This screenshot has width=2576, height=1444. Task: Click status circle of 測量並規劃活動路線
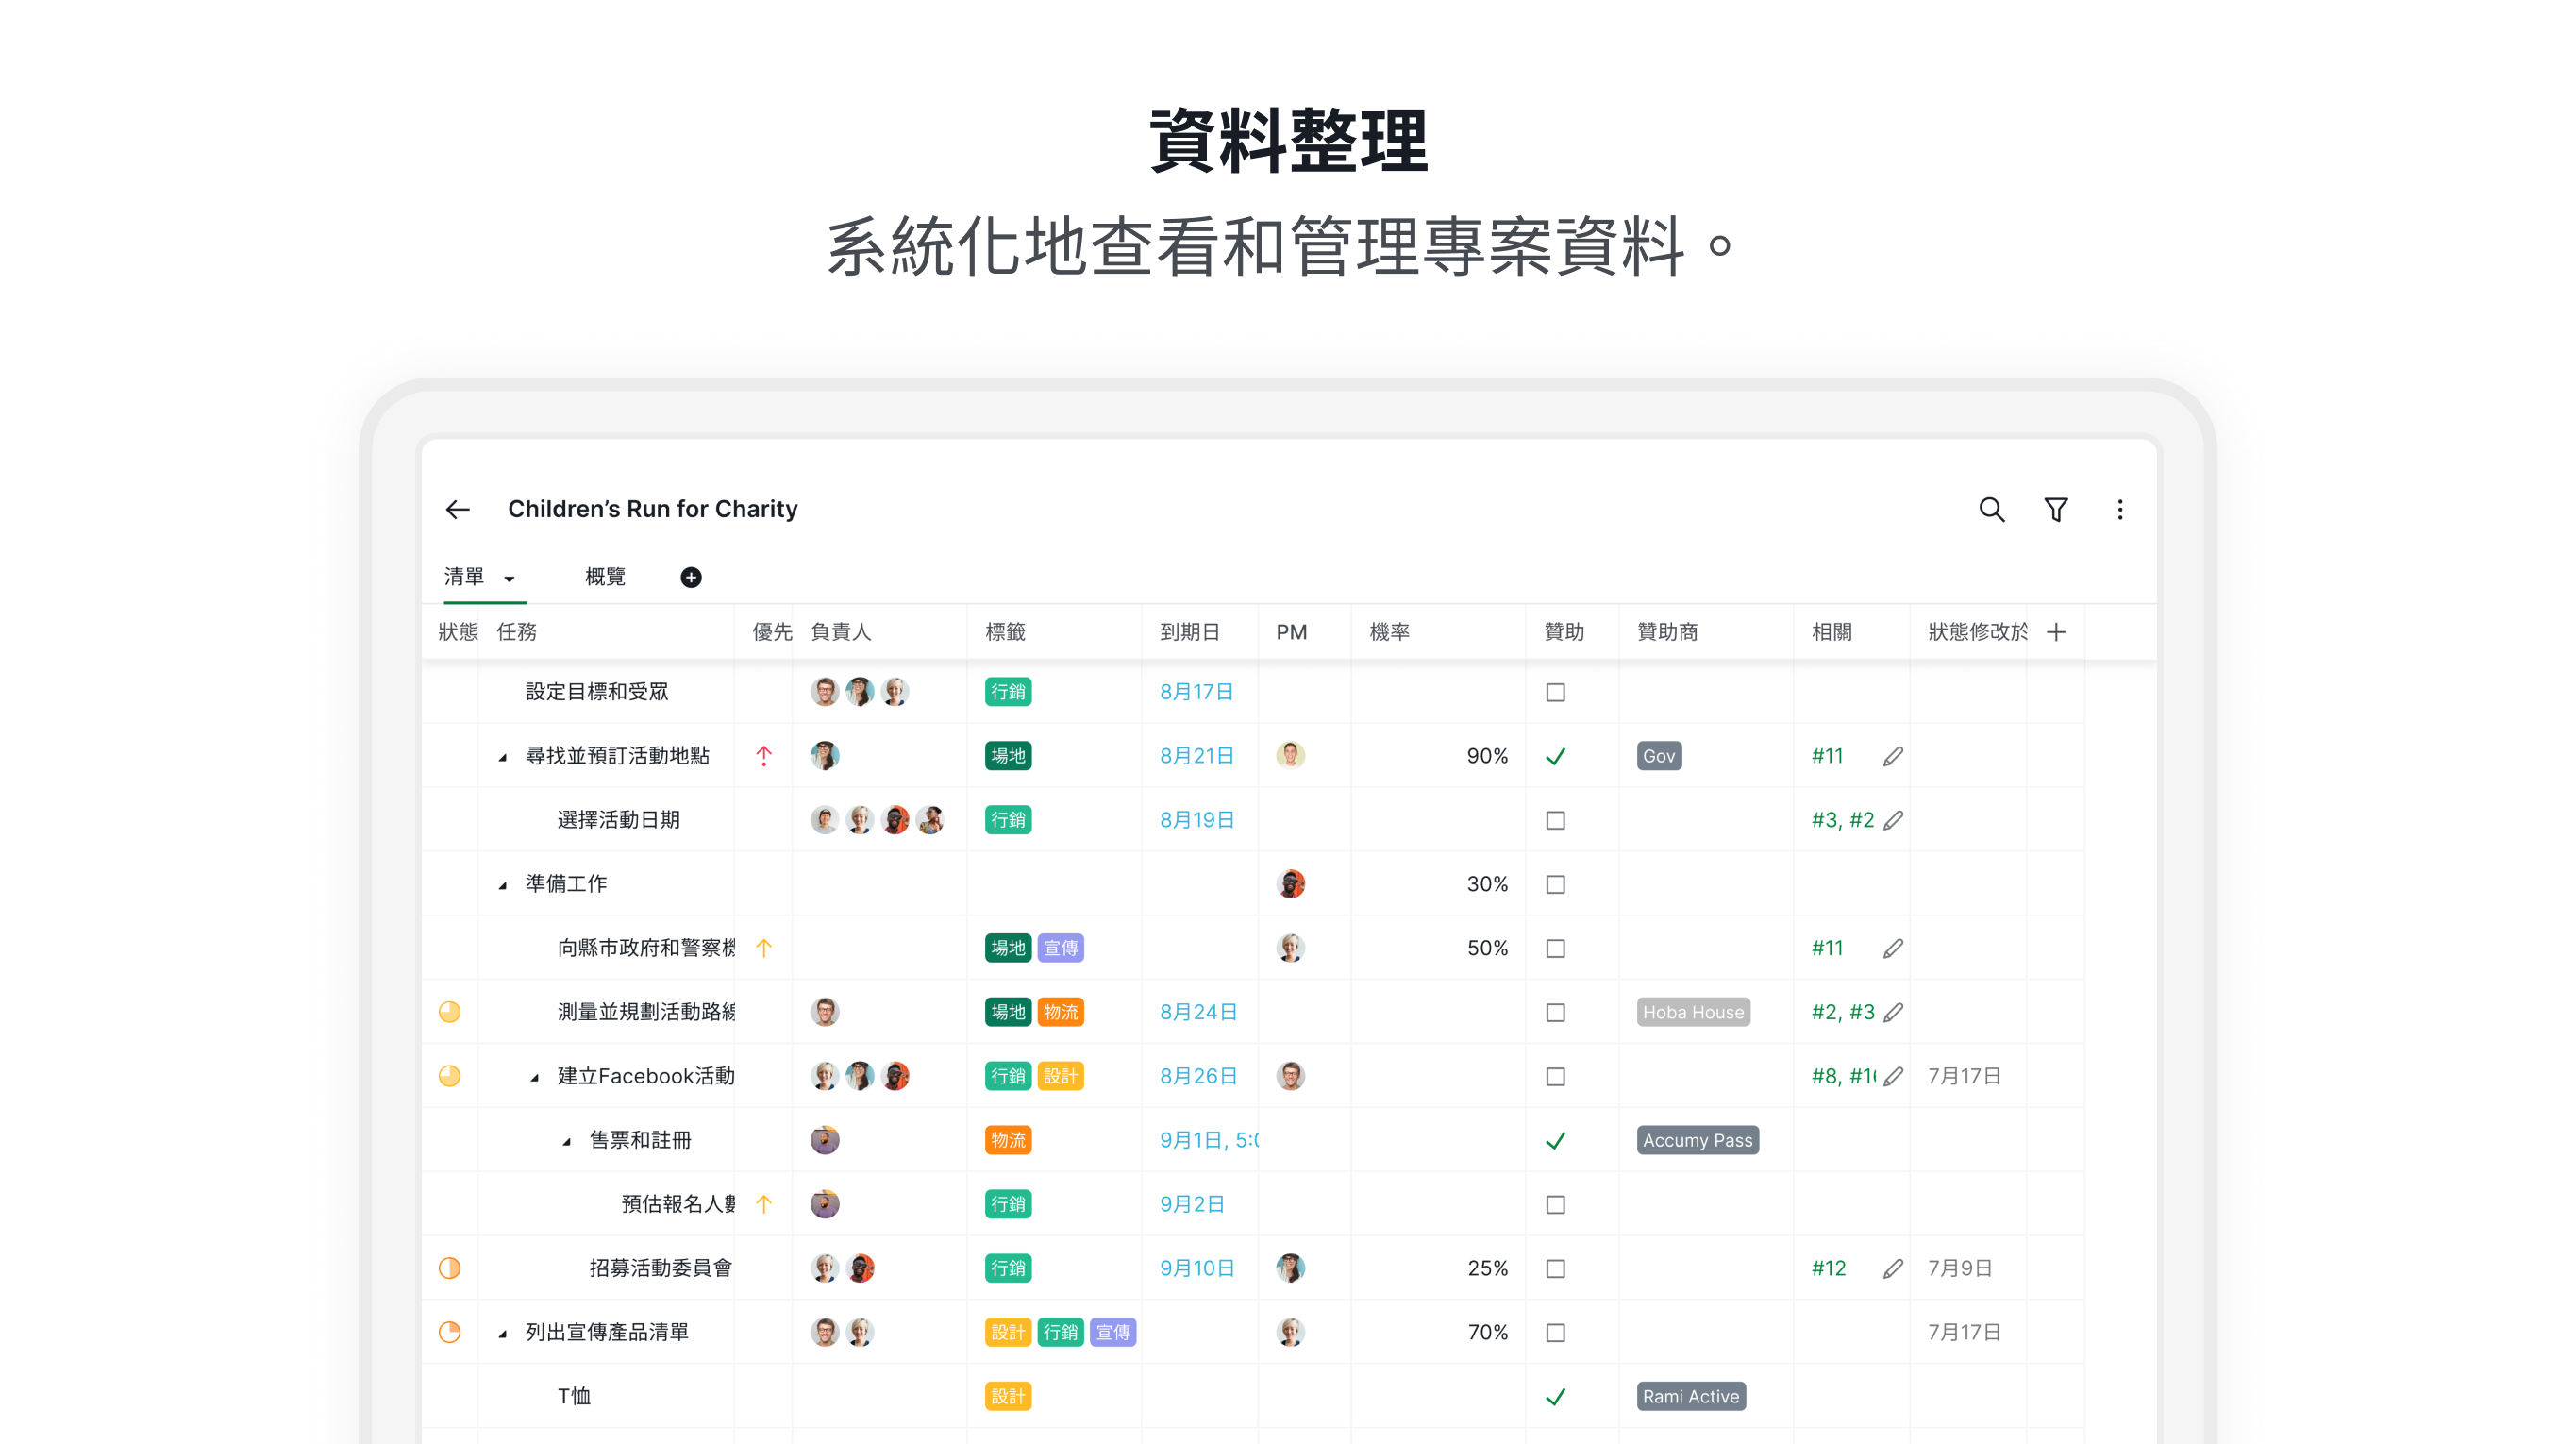[x=450, y=1012]
